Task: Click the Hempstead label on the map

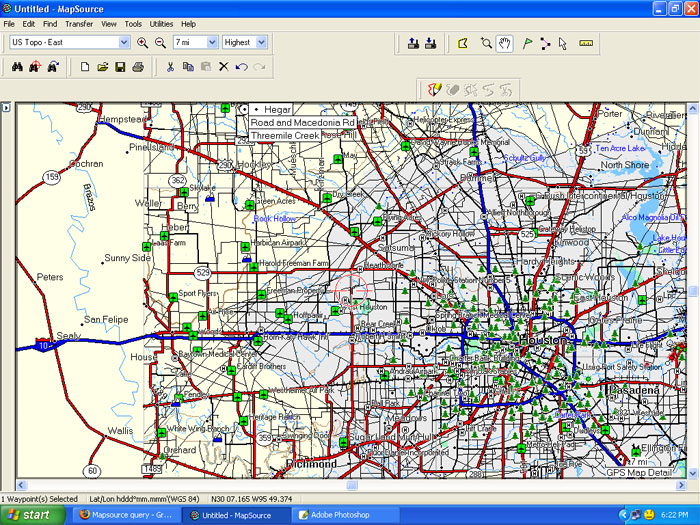Action: [x=123, y=119]
